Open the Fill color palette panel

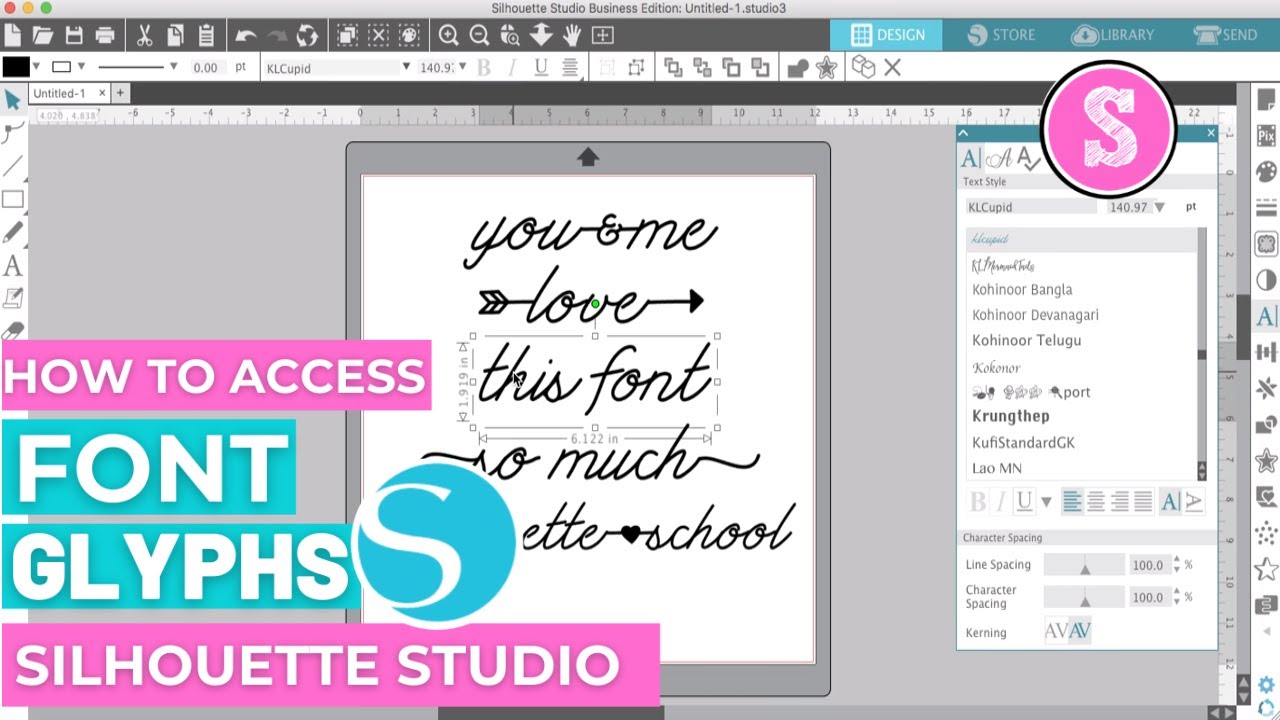pos(1266,171)
